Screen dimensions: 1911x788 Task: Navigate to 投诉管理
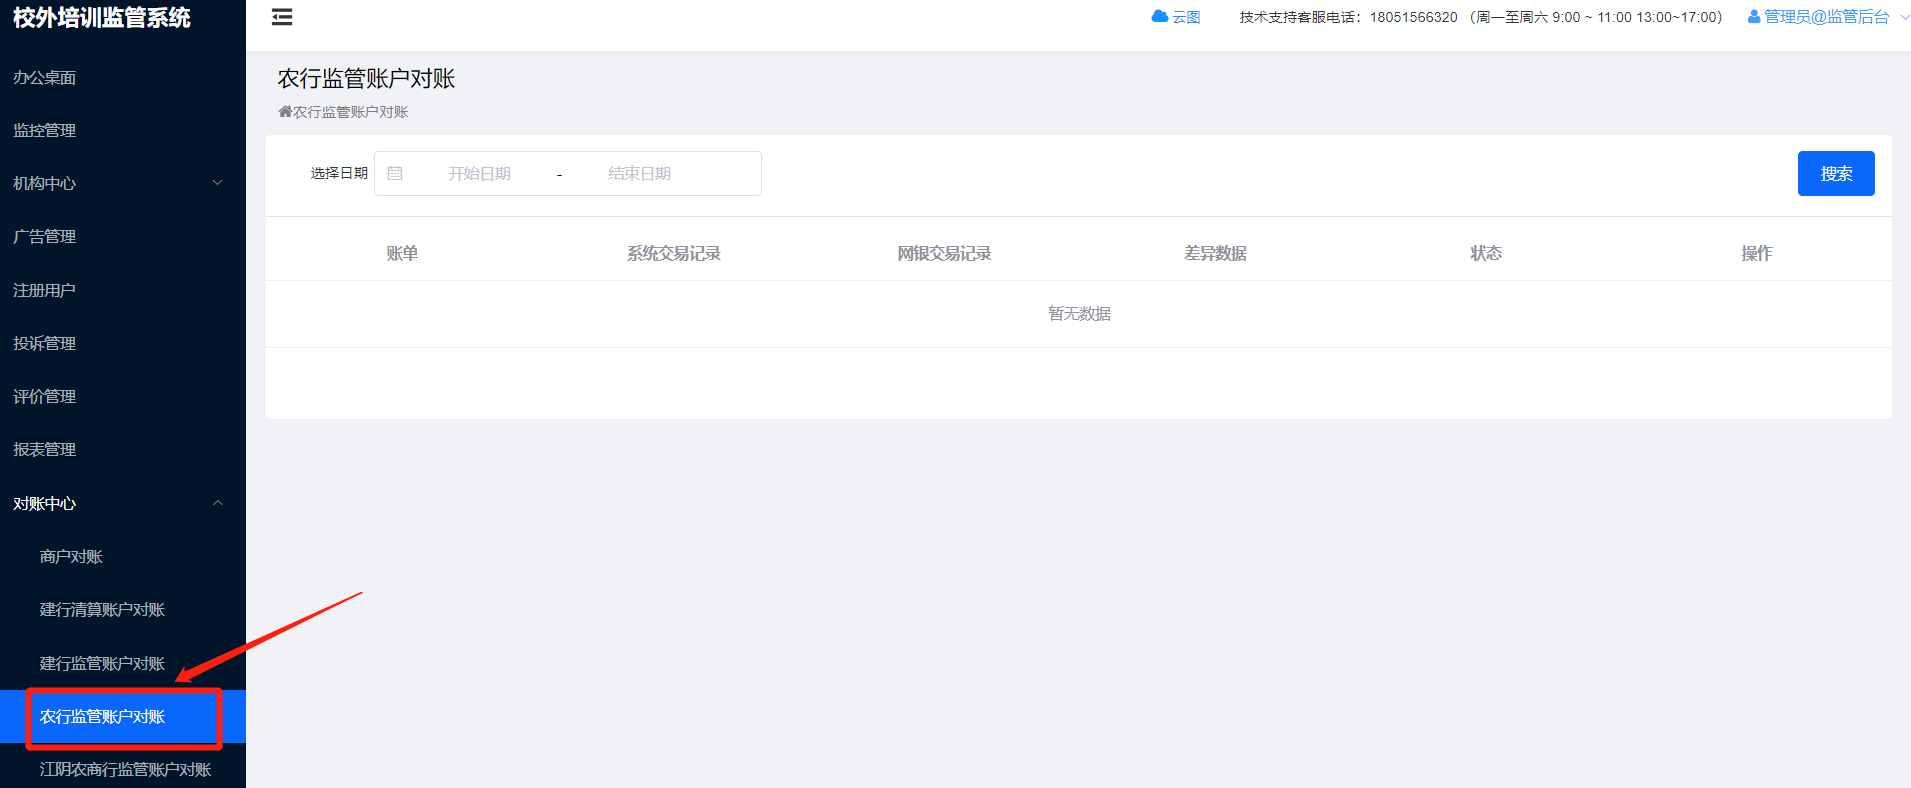(45, 344)
